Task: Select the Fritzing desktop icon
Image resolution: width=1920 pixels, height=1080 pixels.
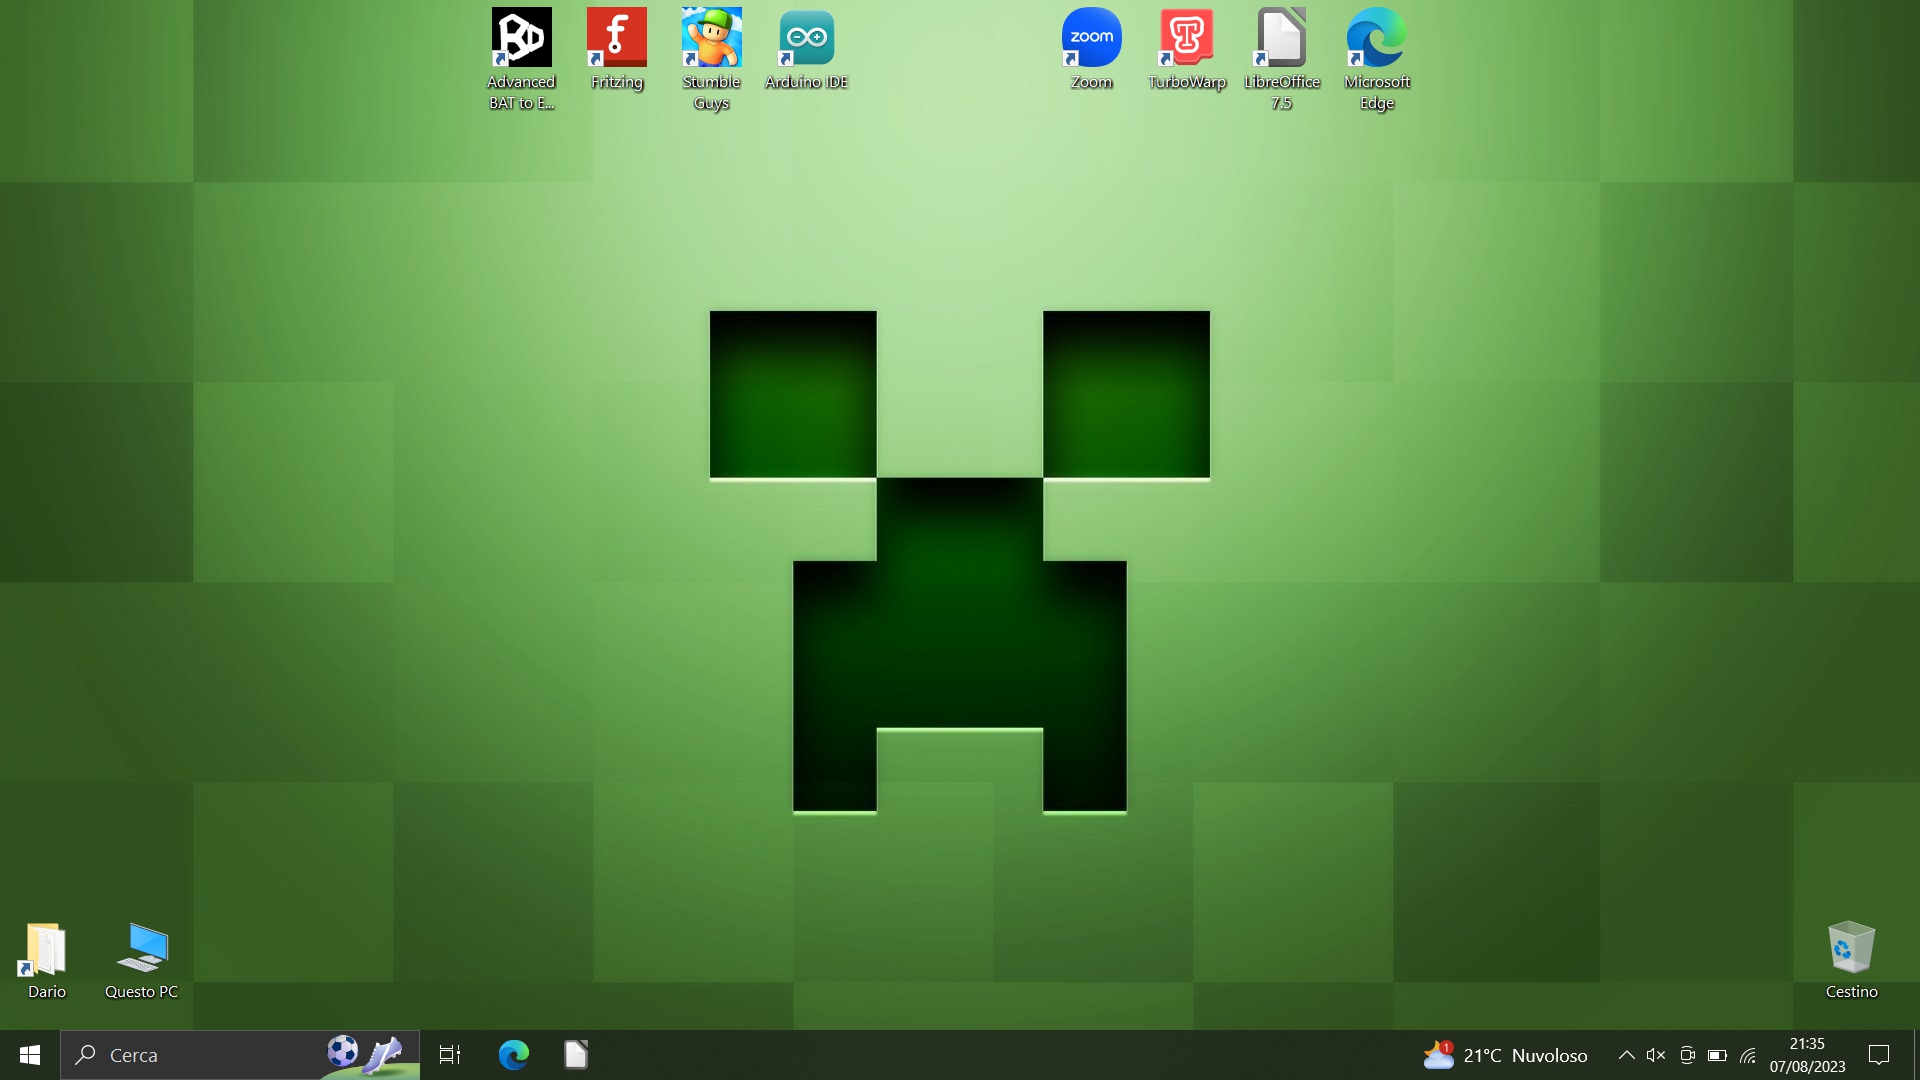Action: coord(616,40)
